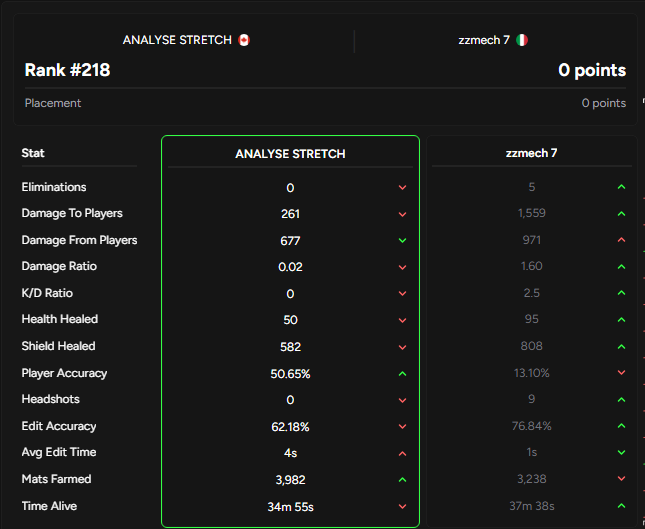This screenshot has height=529, width=645.
Task: Click the 677 Damage From Players value
Action: (x=290, y=241)
